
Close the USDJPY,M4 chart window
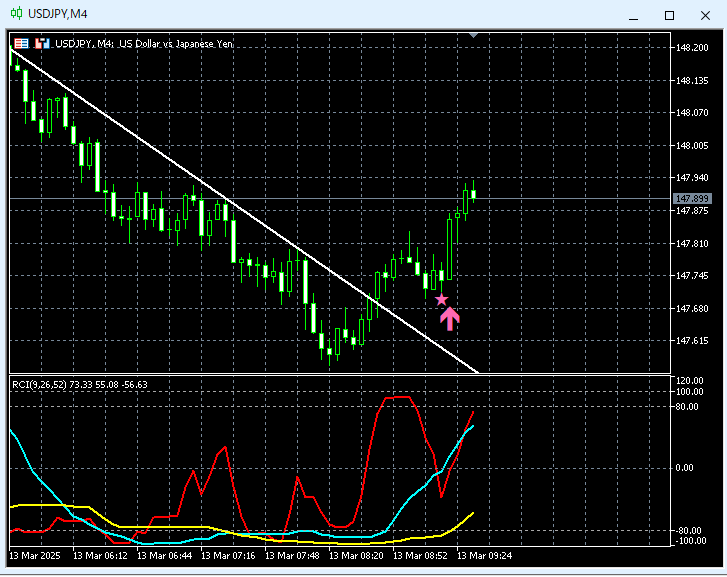pos(705,16)
